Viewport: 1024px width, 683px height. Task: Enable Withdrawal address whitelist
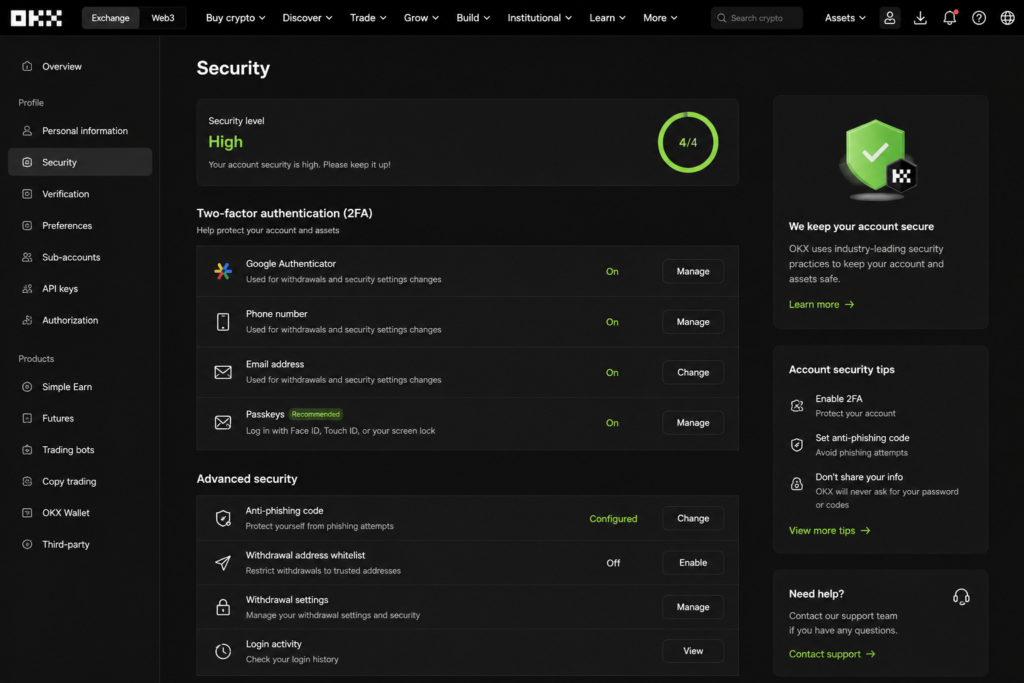click(693, 563)
